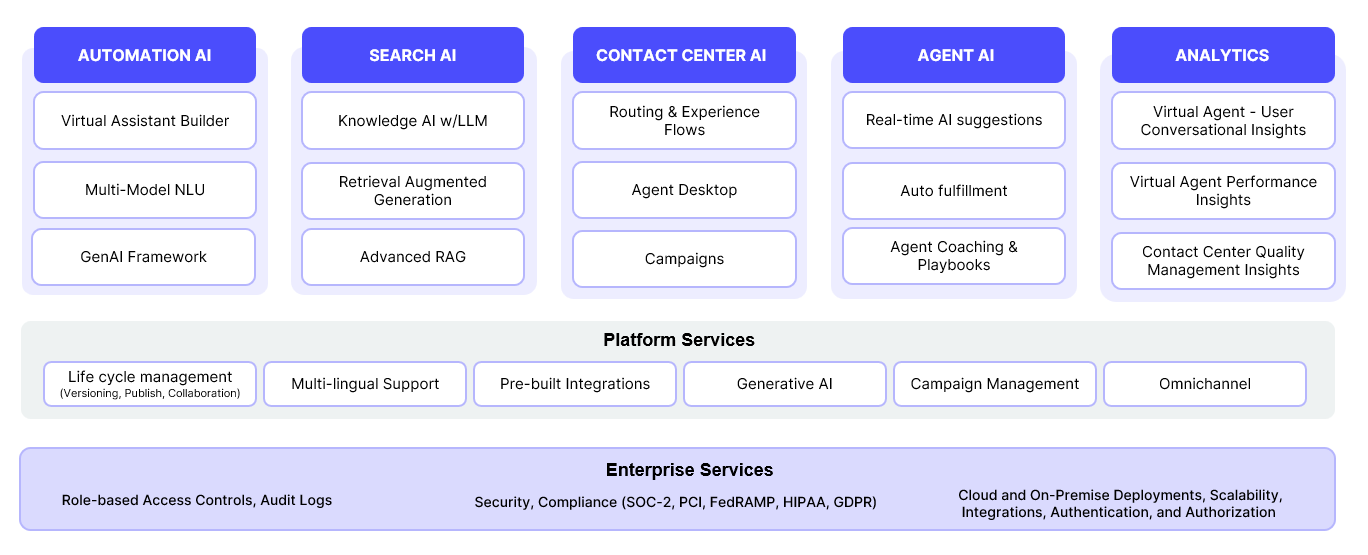Open Knowledge AI w/LLM box
1368x555 pixels.
click(413, 121)
